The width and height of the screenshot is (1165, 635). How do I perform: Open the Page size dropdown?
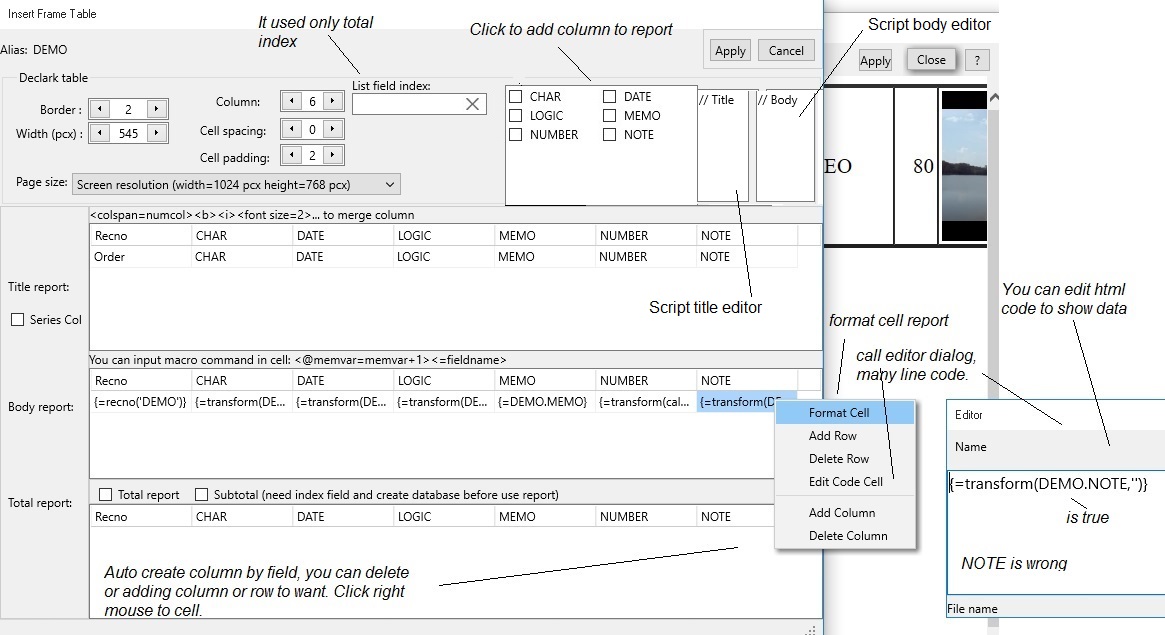[388, 183]
